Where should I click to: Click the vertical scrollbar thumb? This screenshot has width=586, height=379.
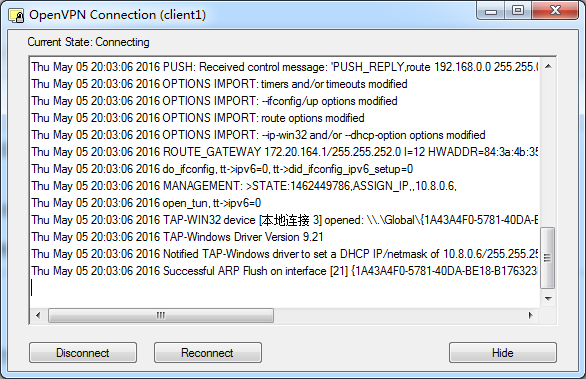pos(548,258)
